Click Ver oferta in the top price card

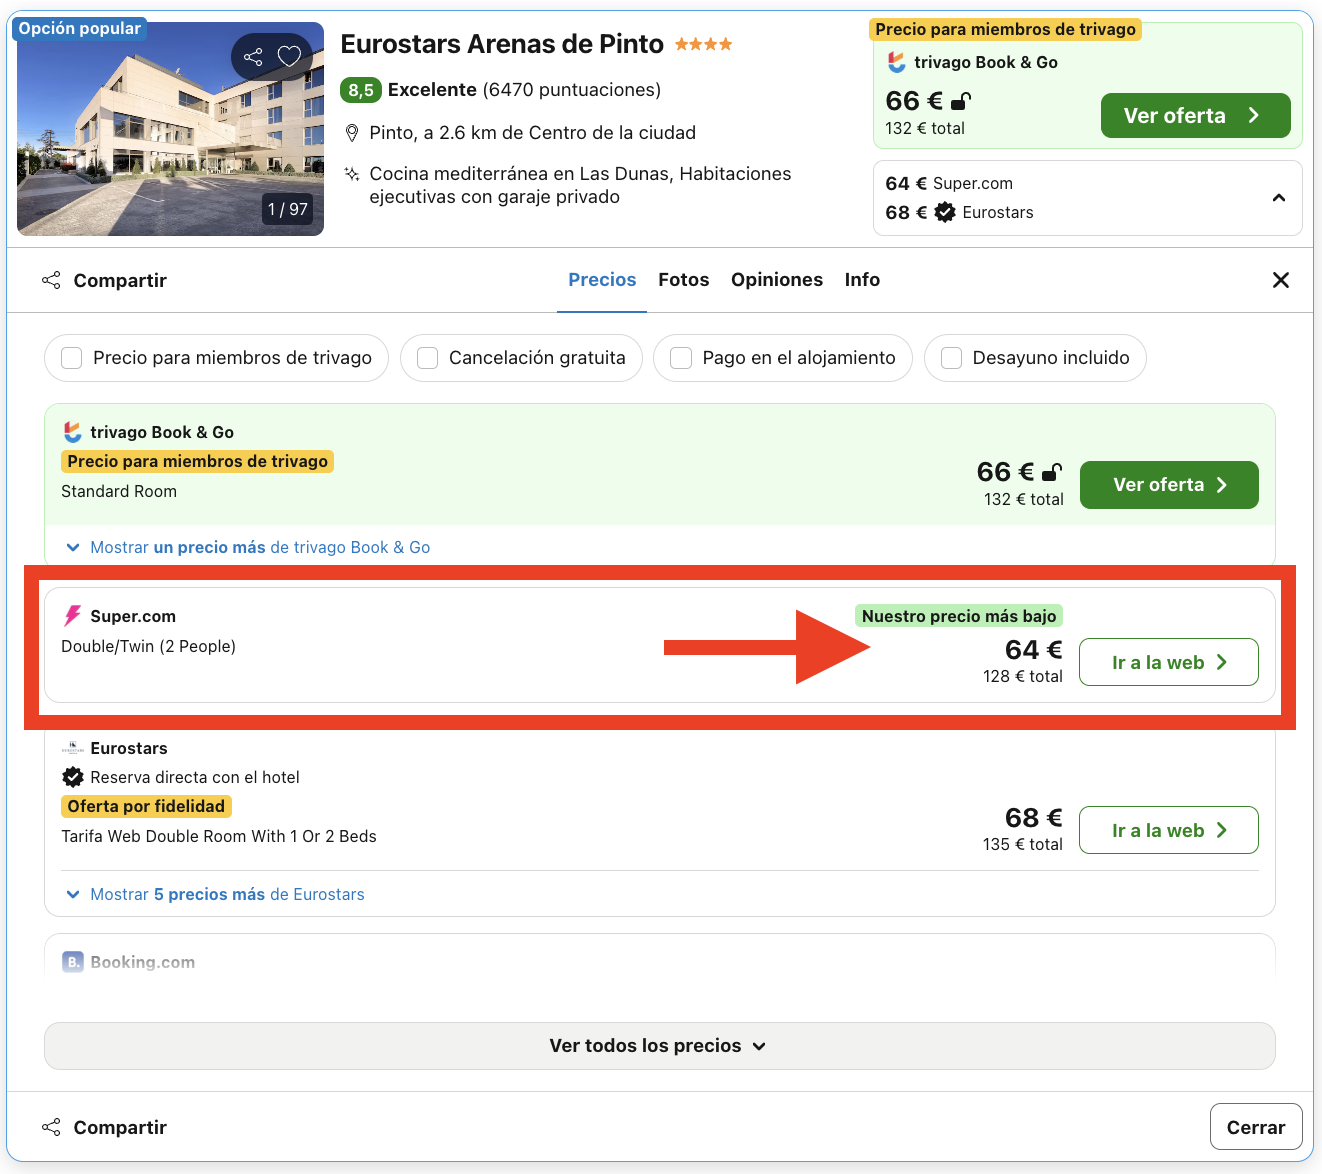click(x=1196, y=116)
